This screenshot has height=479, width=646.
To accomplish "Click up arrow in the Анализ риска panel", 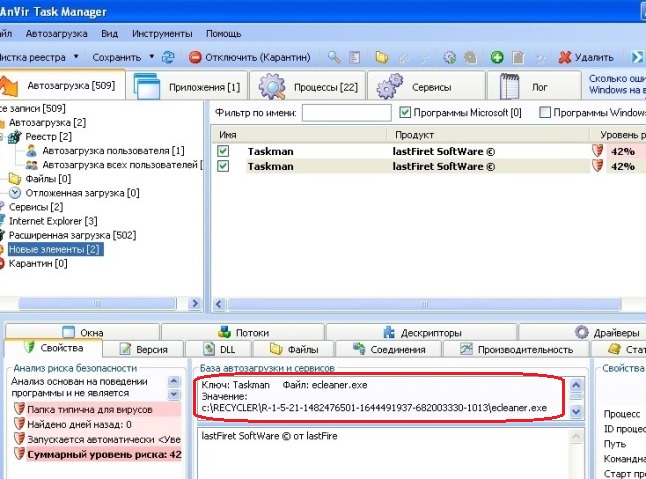I will click(x=174, y=381).
